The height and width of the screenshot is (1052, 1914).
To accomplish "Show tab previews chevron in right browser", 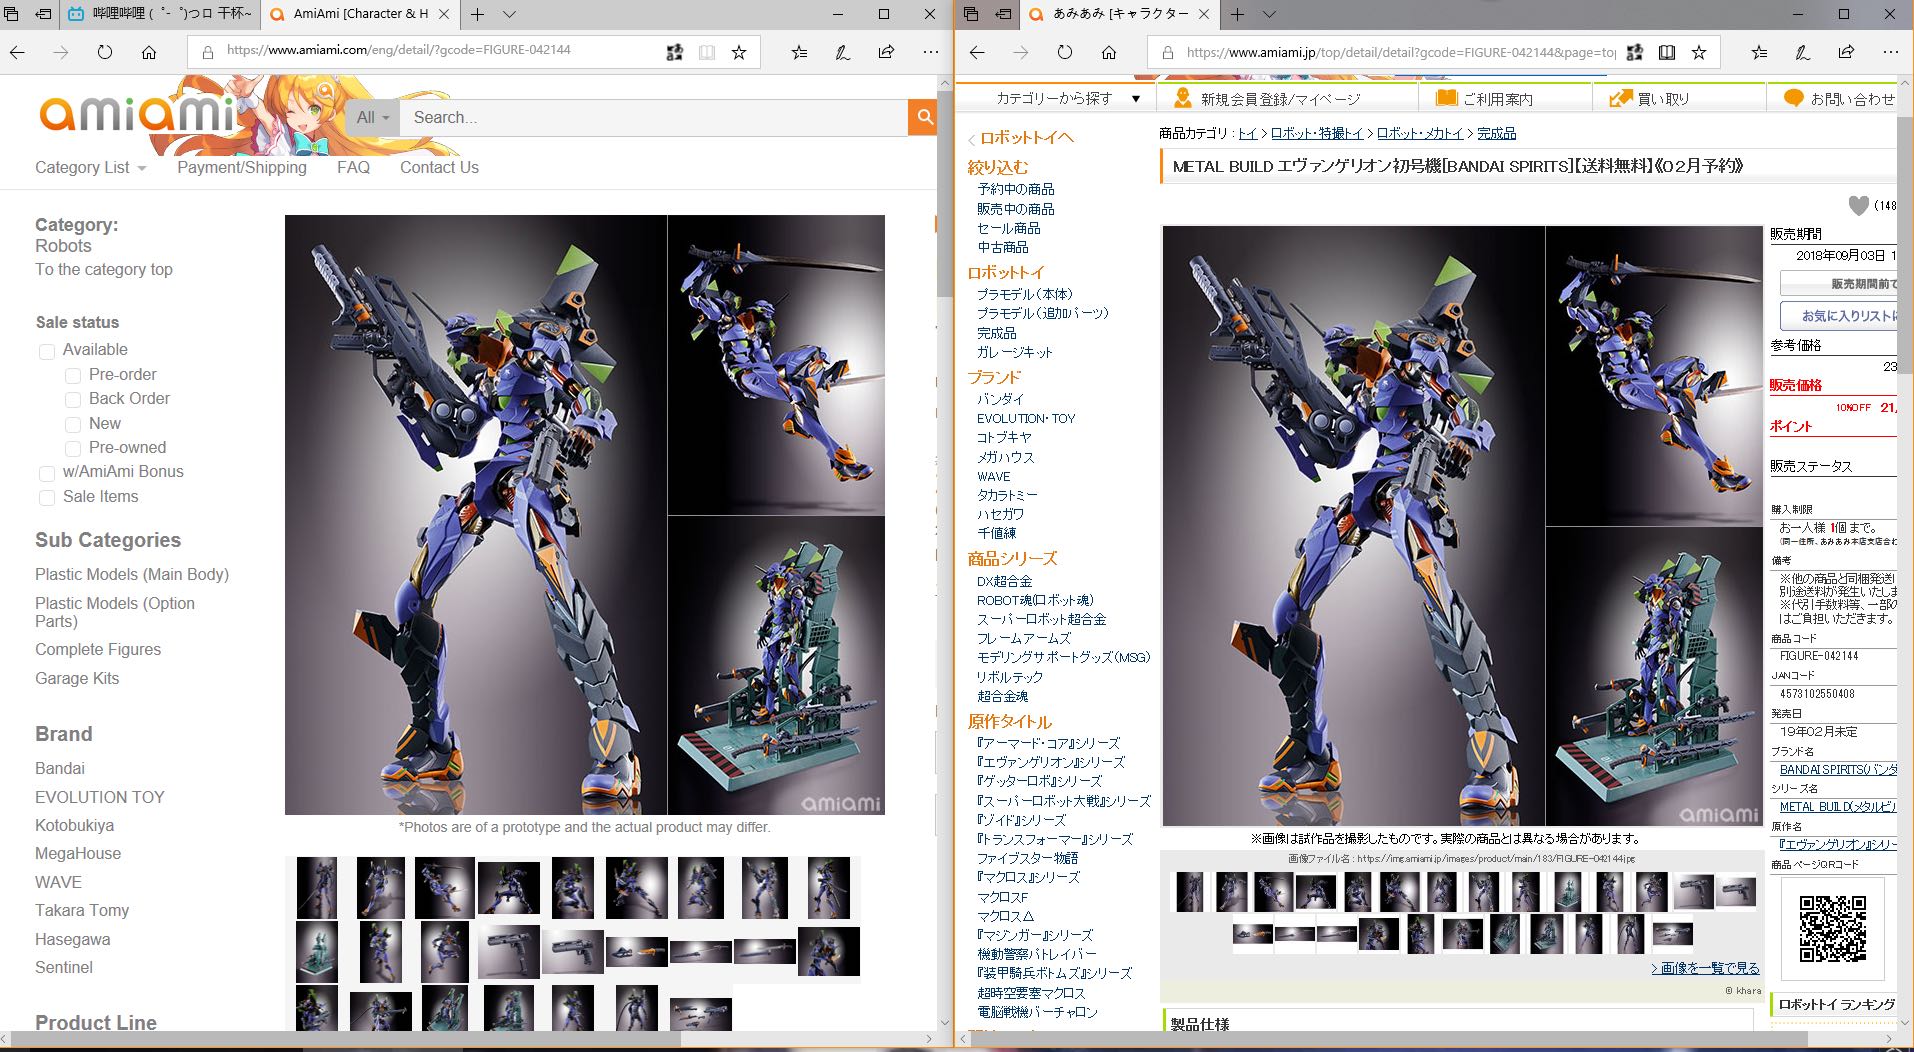I will tap(1269, 14).
